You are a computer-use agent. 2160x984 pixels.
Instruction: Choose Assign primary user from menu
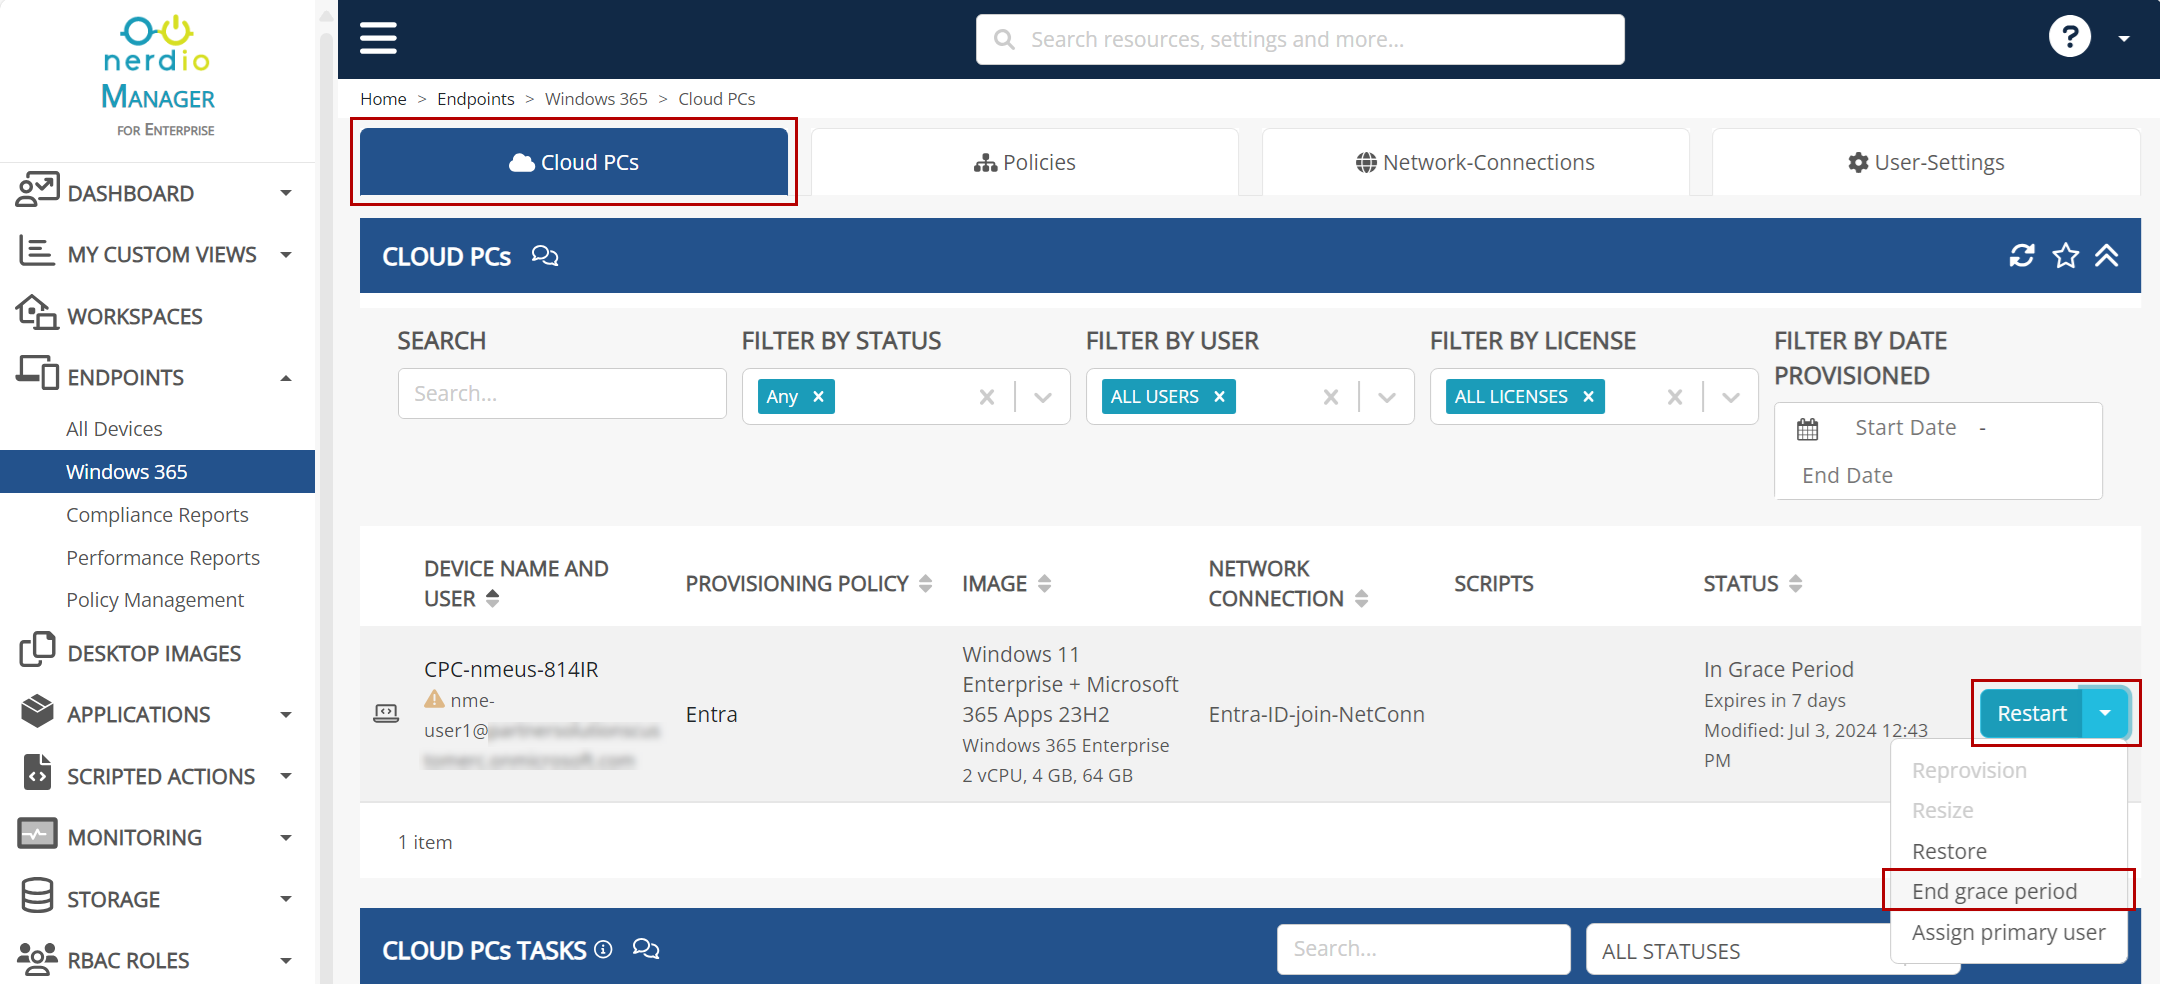coord(2009,932)
